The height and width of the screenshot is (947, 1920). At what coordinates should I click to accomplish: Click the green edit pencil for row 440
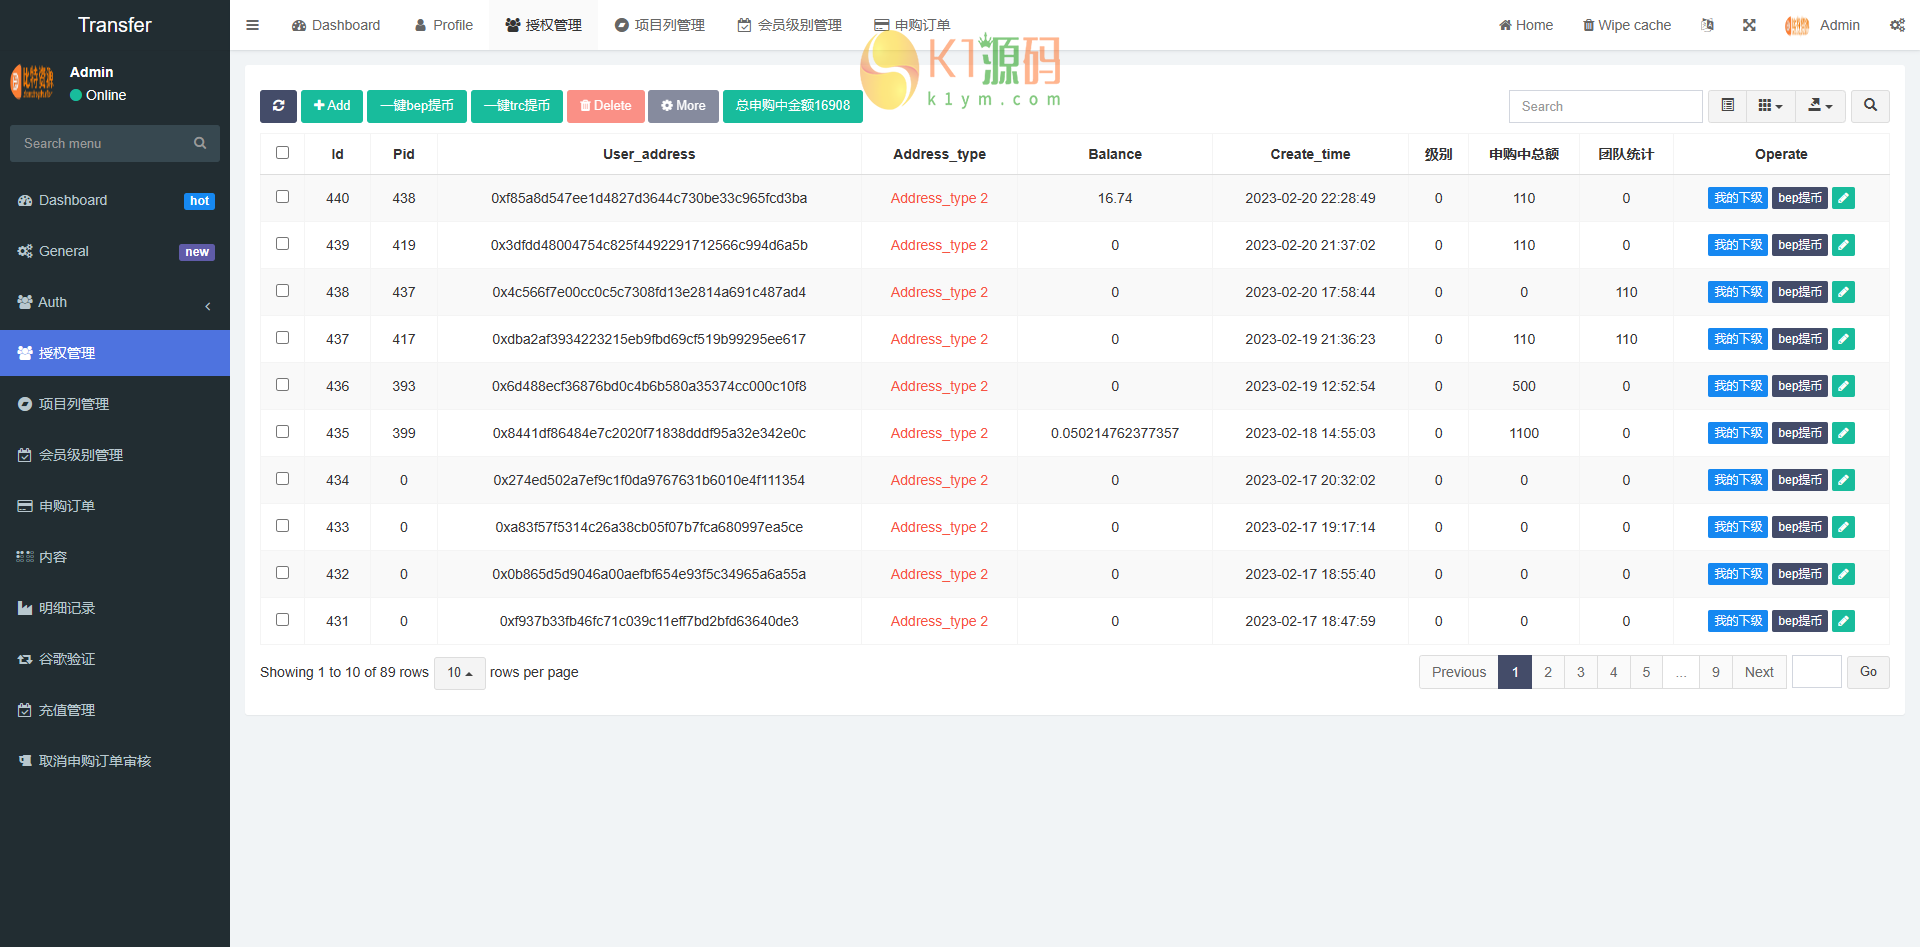(x=1843, y=198)
